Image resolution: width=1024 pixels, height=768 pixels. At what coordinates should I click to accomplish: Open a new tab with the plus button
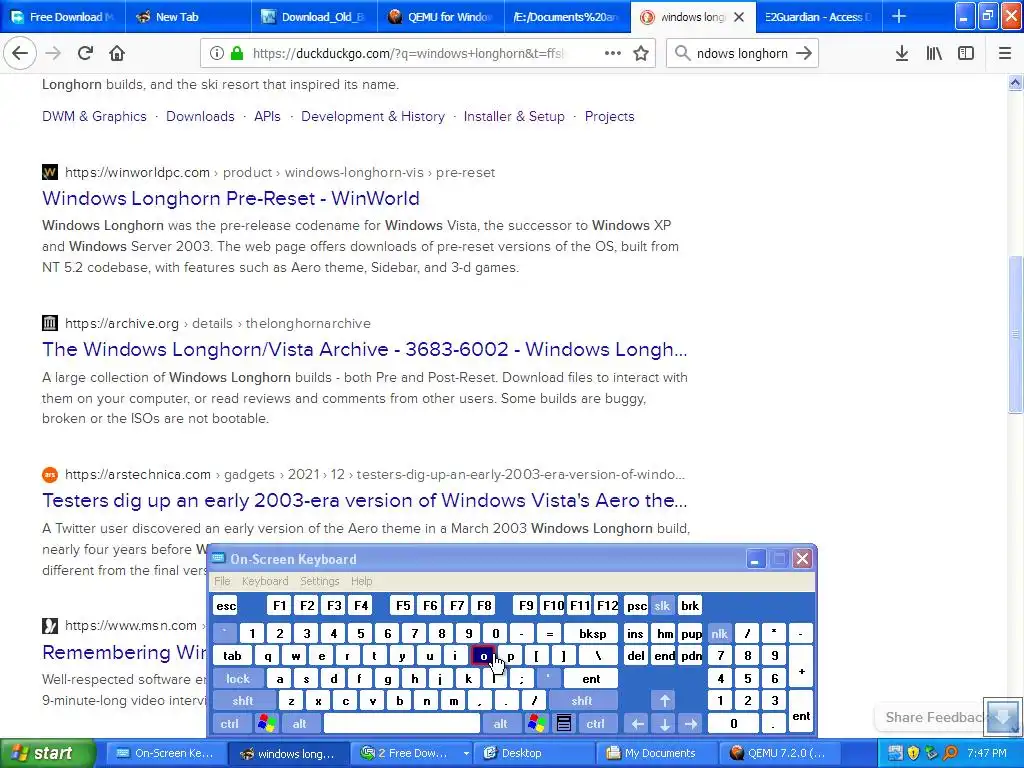coord(899,16)
